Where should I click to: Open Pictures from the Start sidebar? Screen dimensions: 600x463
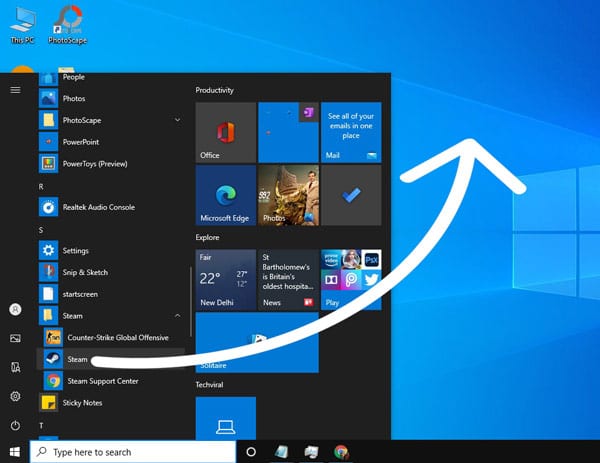(x=15, y=338)
